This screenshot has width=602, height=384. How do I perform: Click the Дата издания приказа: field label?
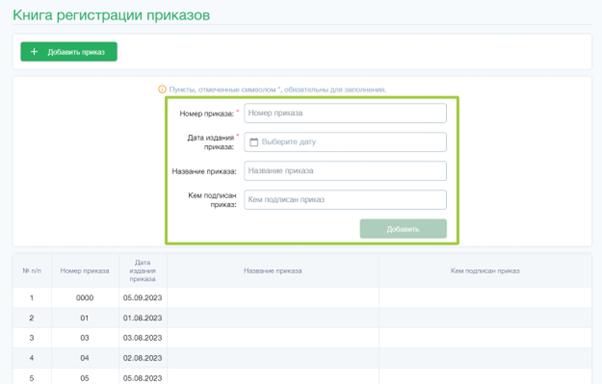click(211, 142)
